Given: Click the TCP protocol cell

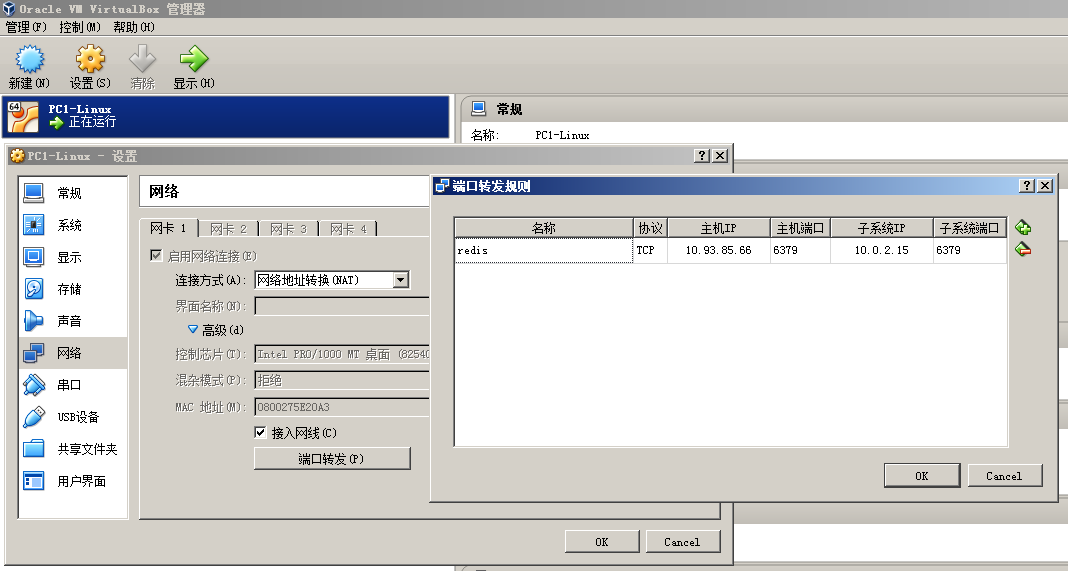Looking at the screenshot, I should (650, 250).
